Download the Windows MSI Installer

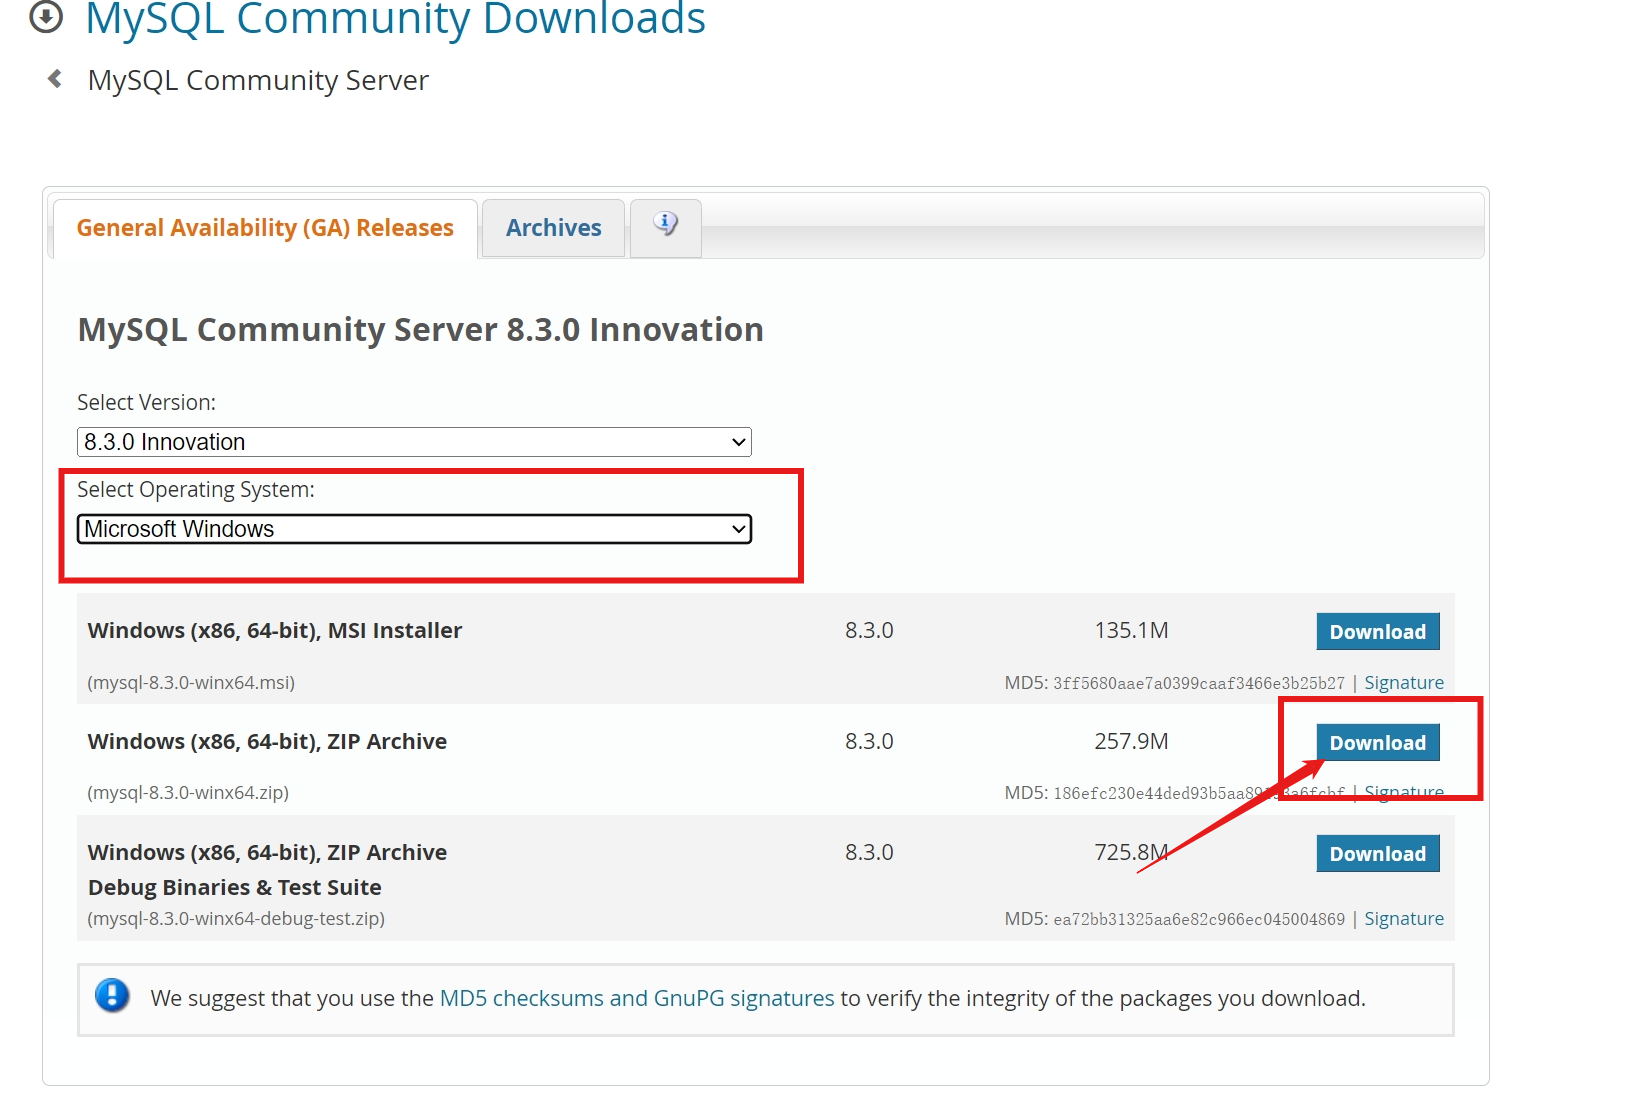click(x=1377, y=632)
